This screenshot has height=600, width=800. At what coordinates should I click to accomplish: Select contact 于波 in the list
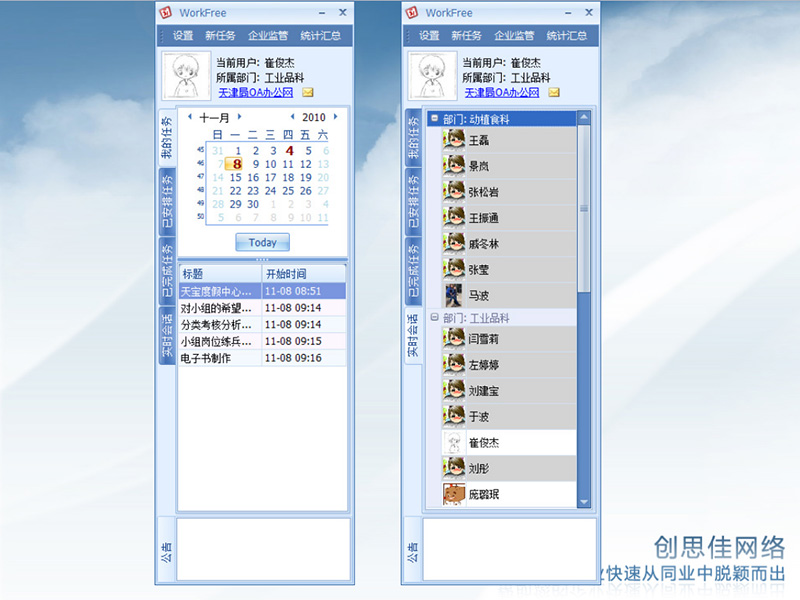(480, 416)
